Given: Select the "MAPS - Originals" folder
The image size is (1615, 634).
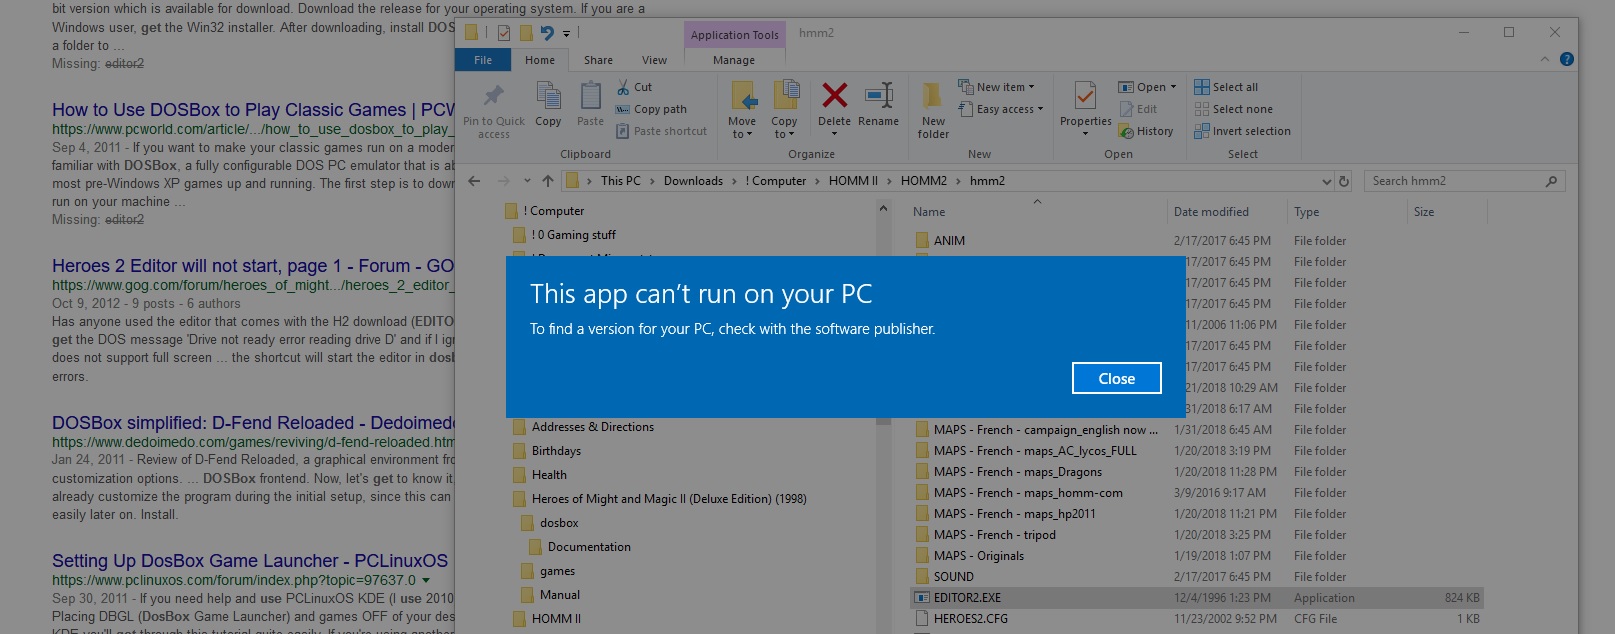Looking at the screenshot, I should coord(1196,556).
